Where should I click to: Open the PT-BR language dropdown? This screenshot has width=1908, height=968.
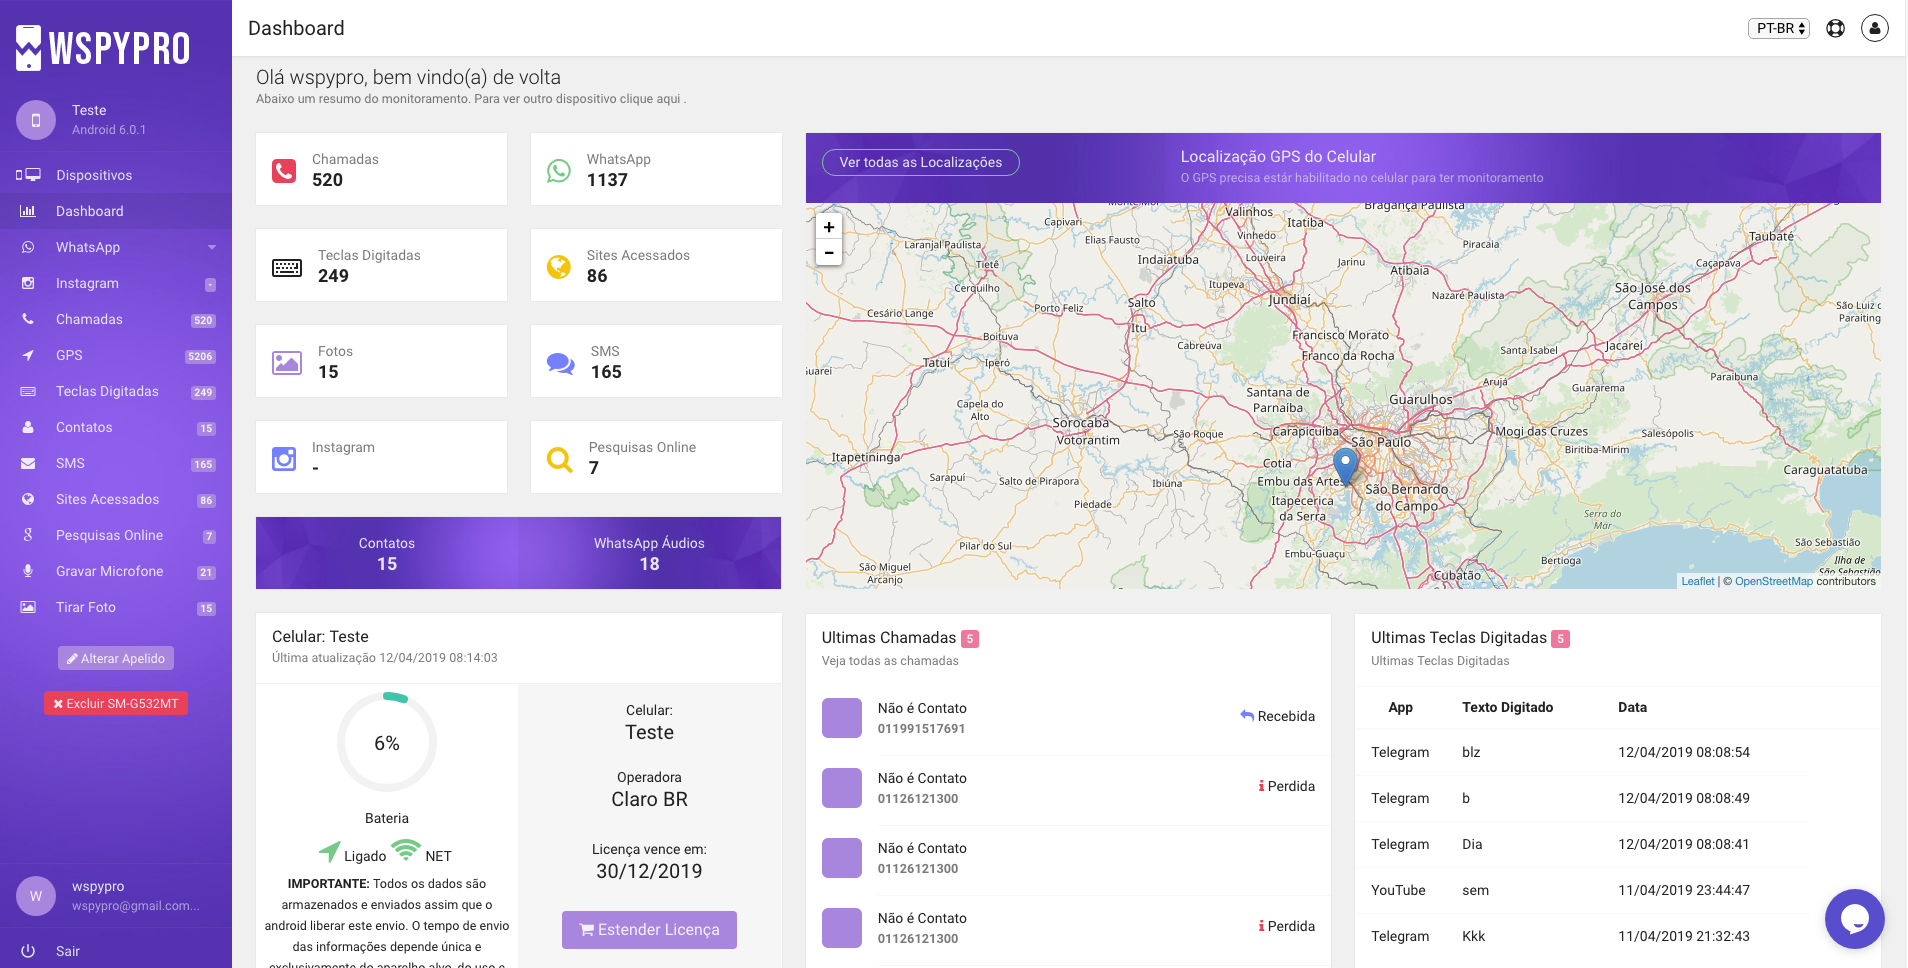click(x=1779, y=28)
